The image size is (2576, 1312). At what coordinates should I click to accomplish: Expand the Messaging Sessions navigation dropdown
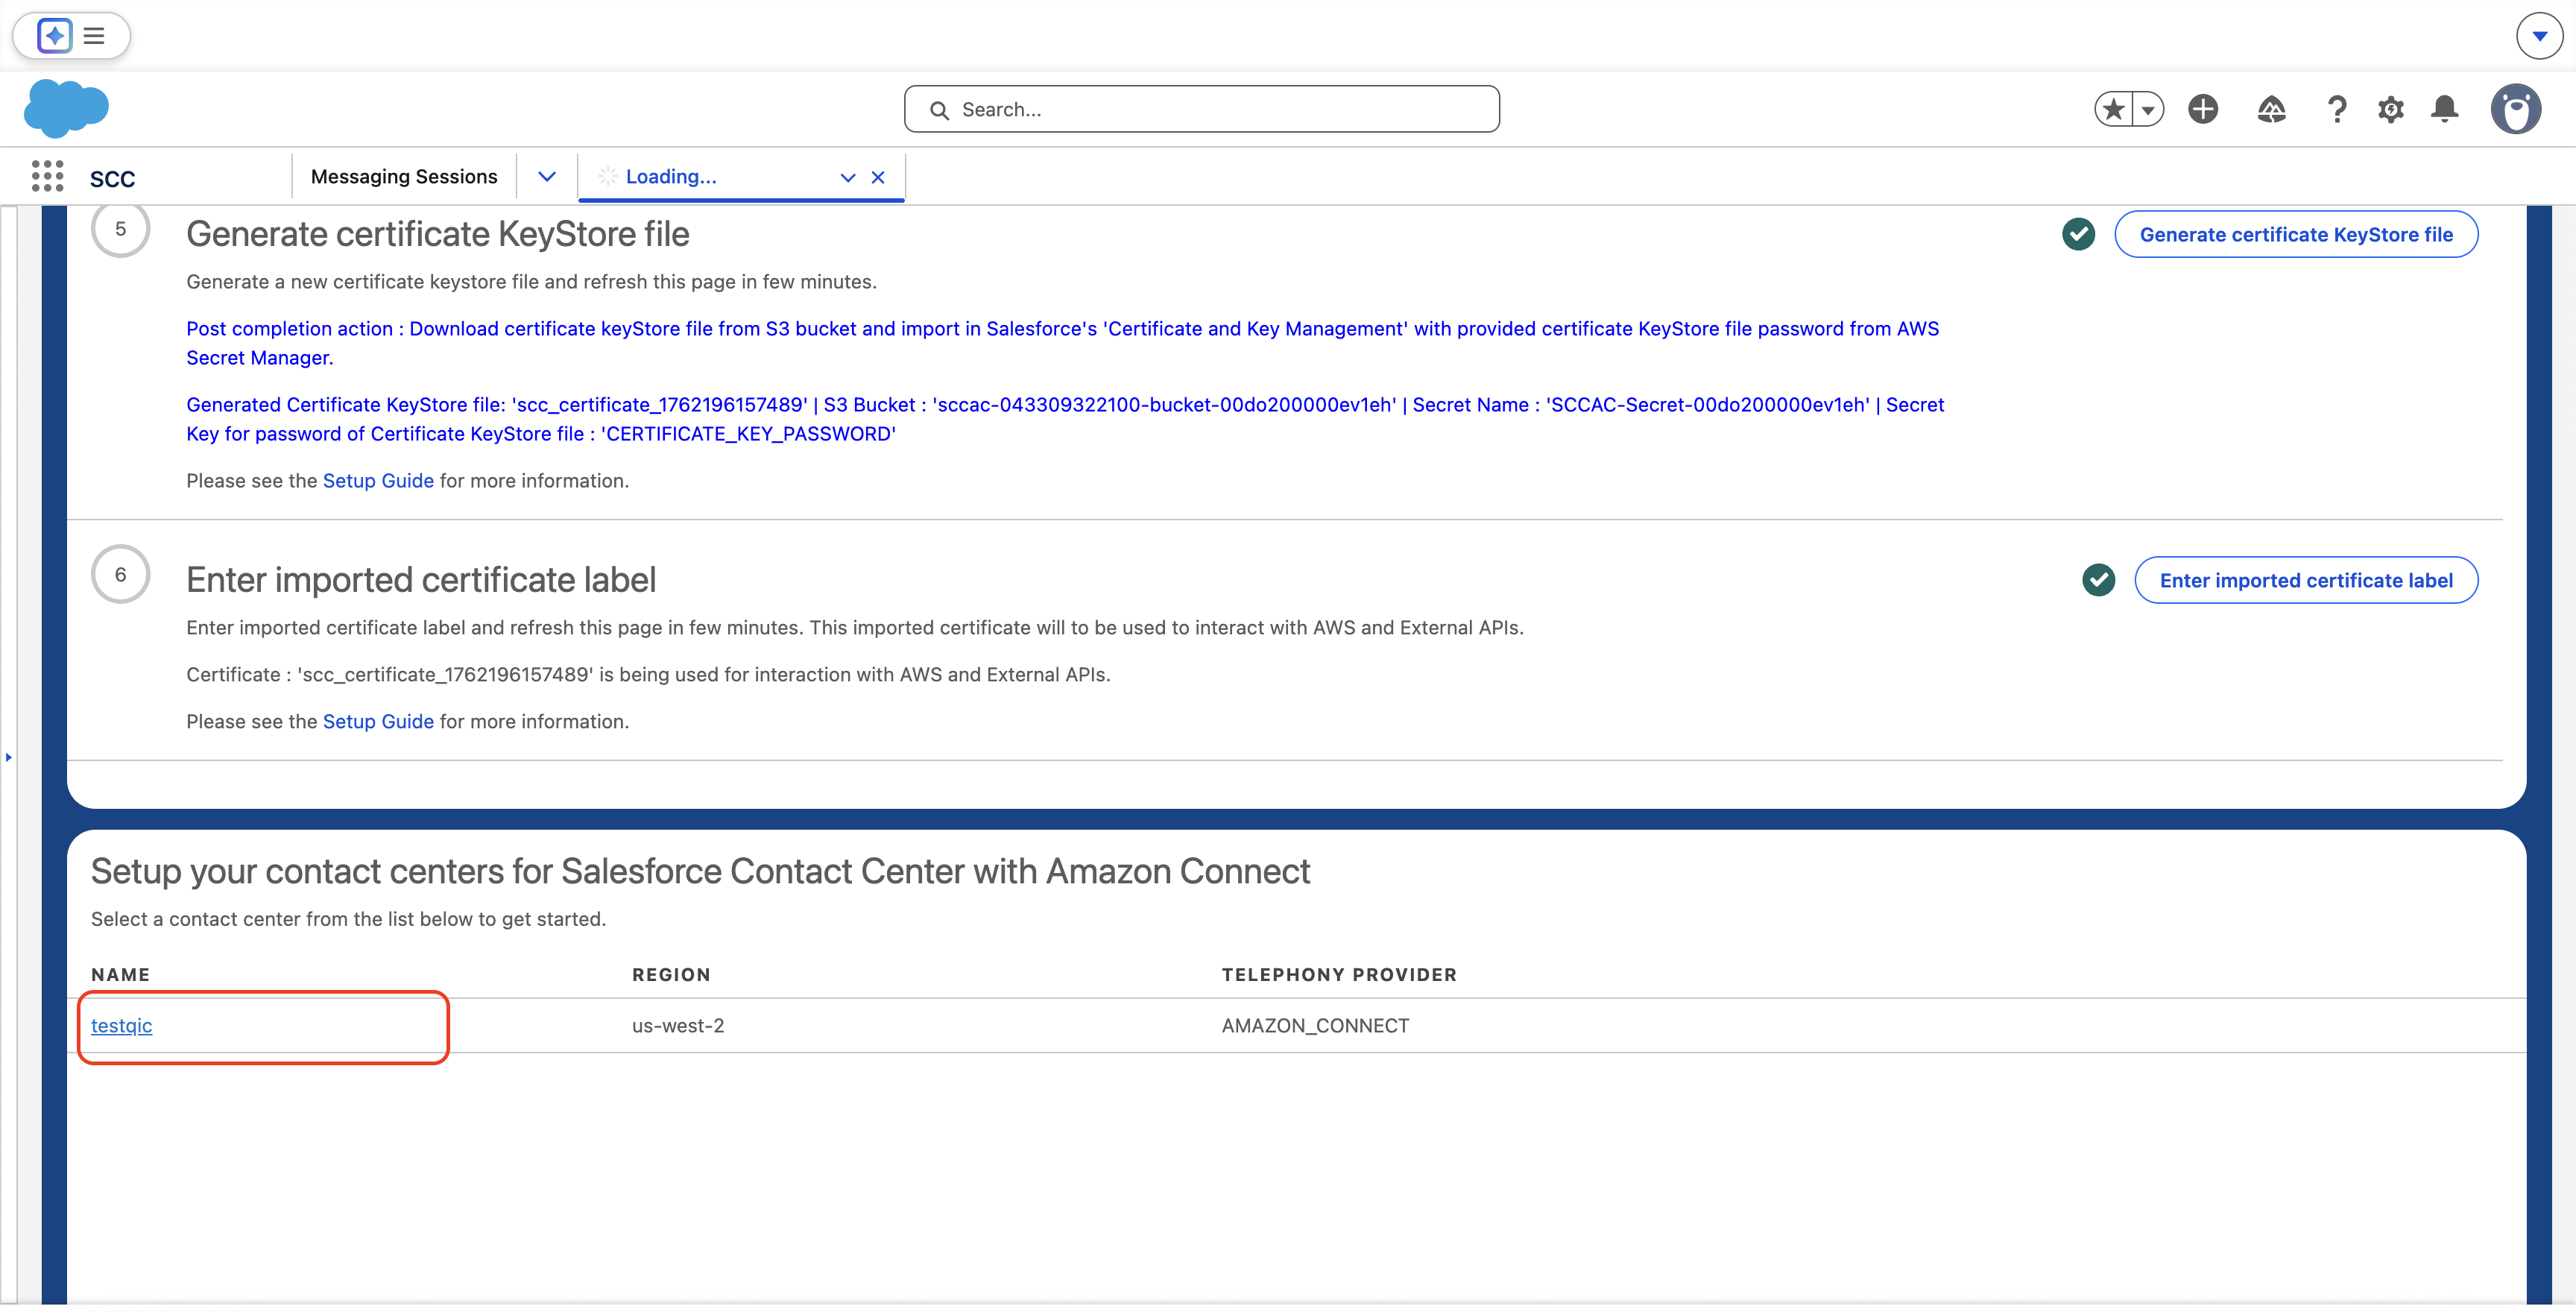pyautogui.click(x=546, y=177)
